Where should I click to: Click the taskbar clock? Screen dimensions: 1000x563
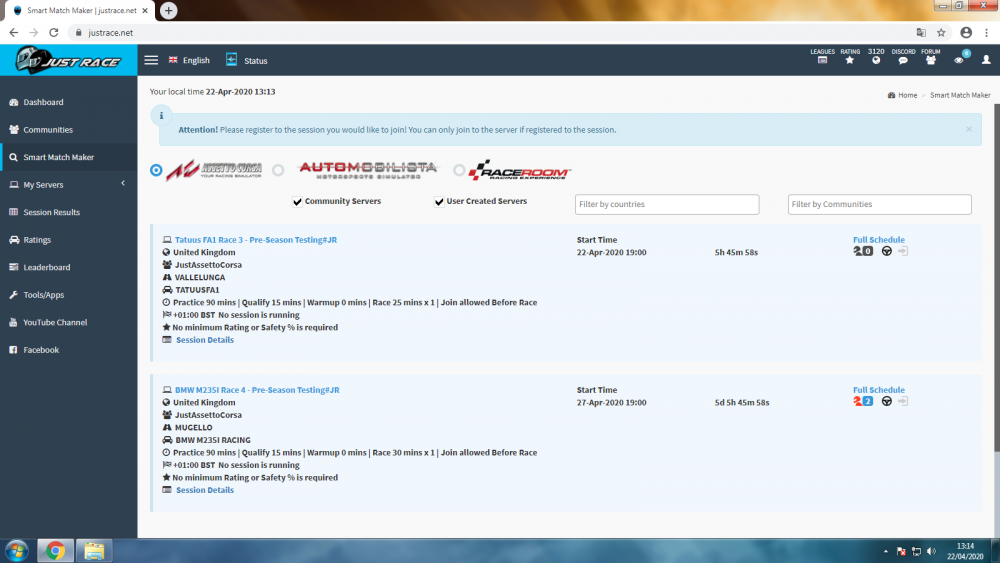(x=965, y=551)
